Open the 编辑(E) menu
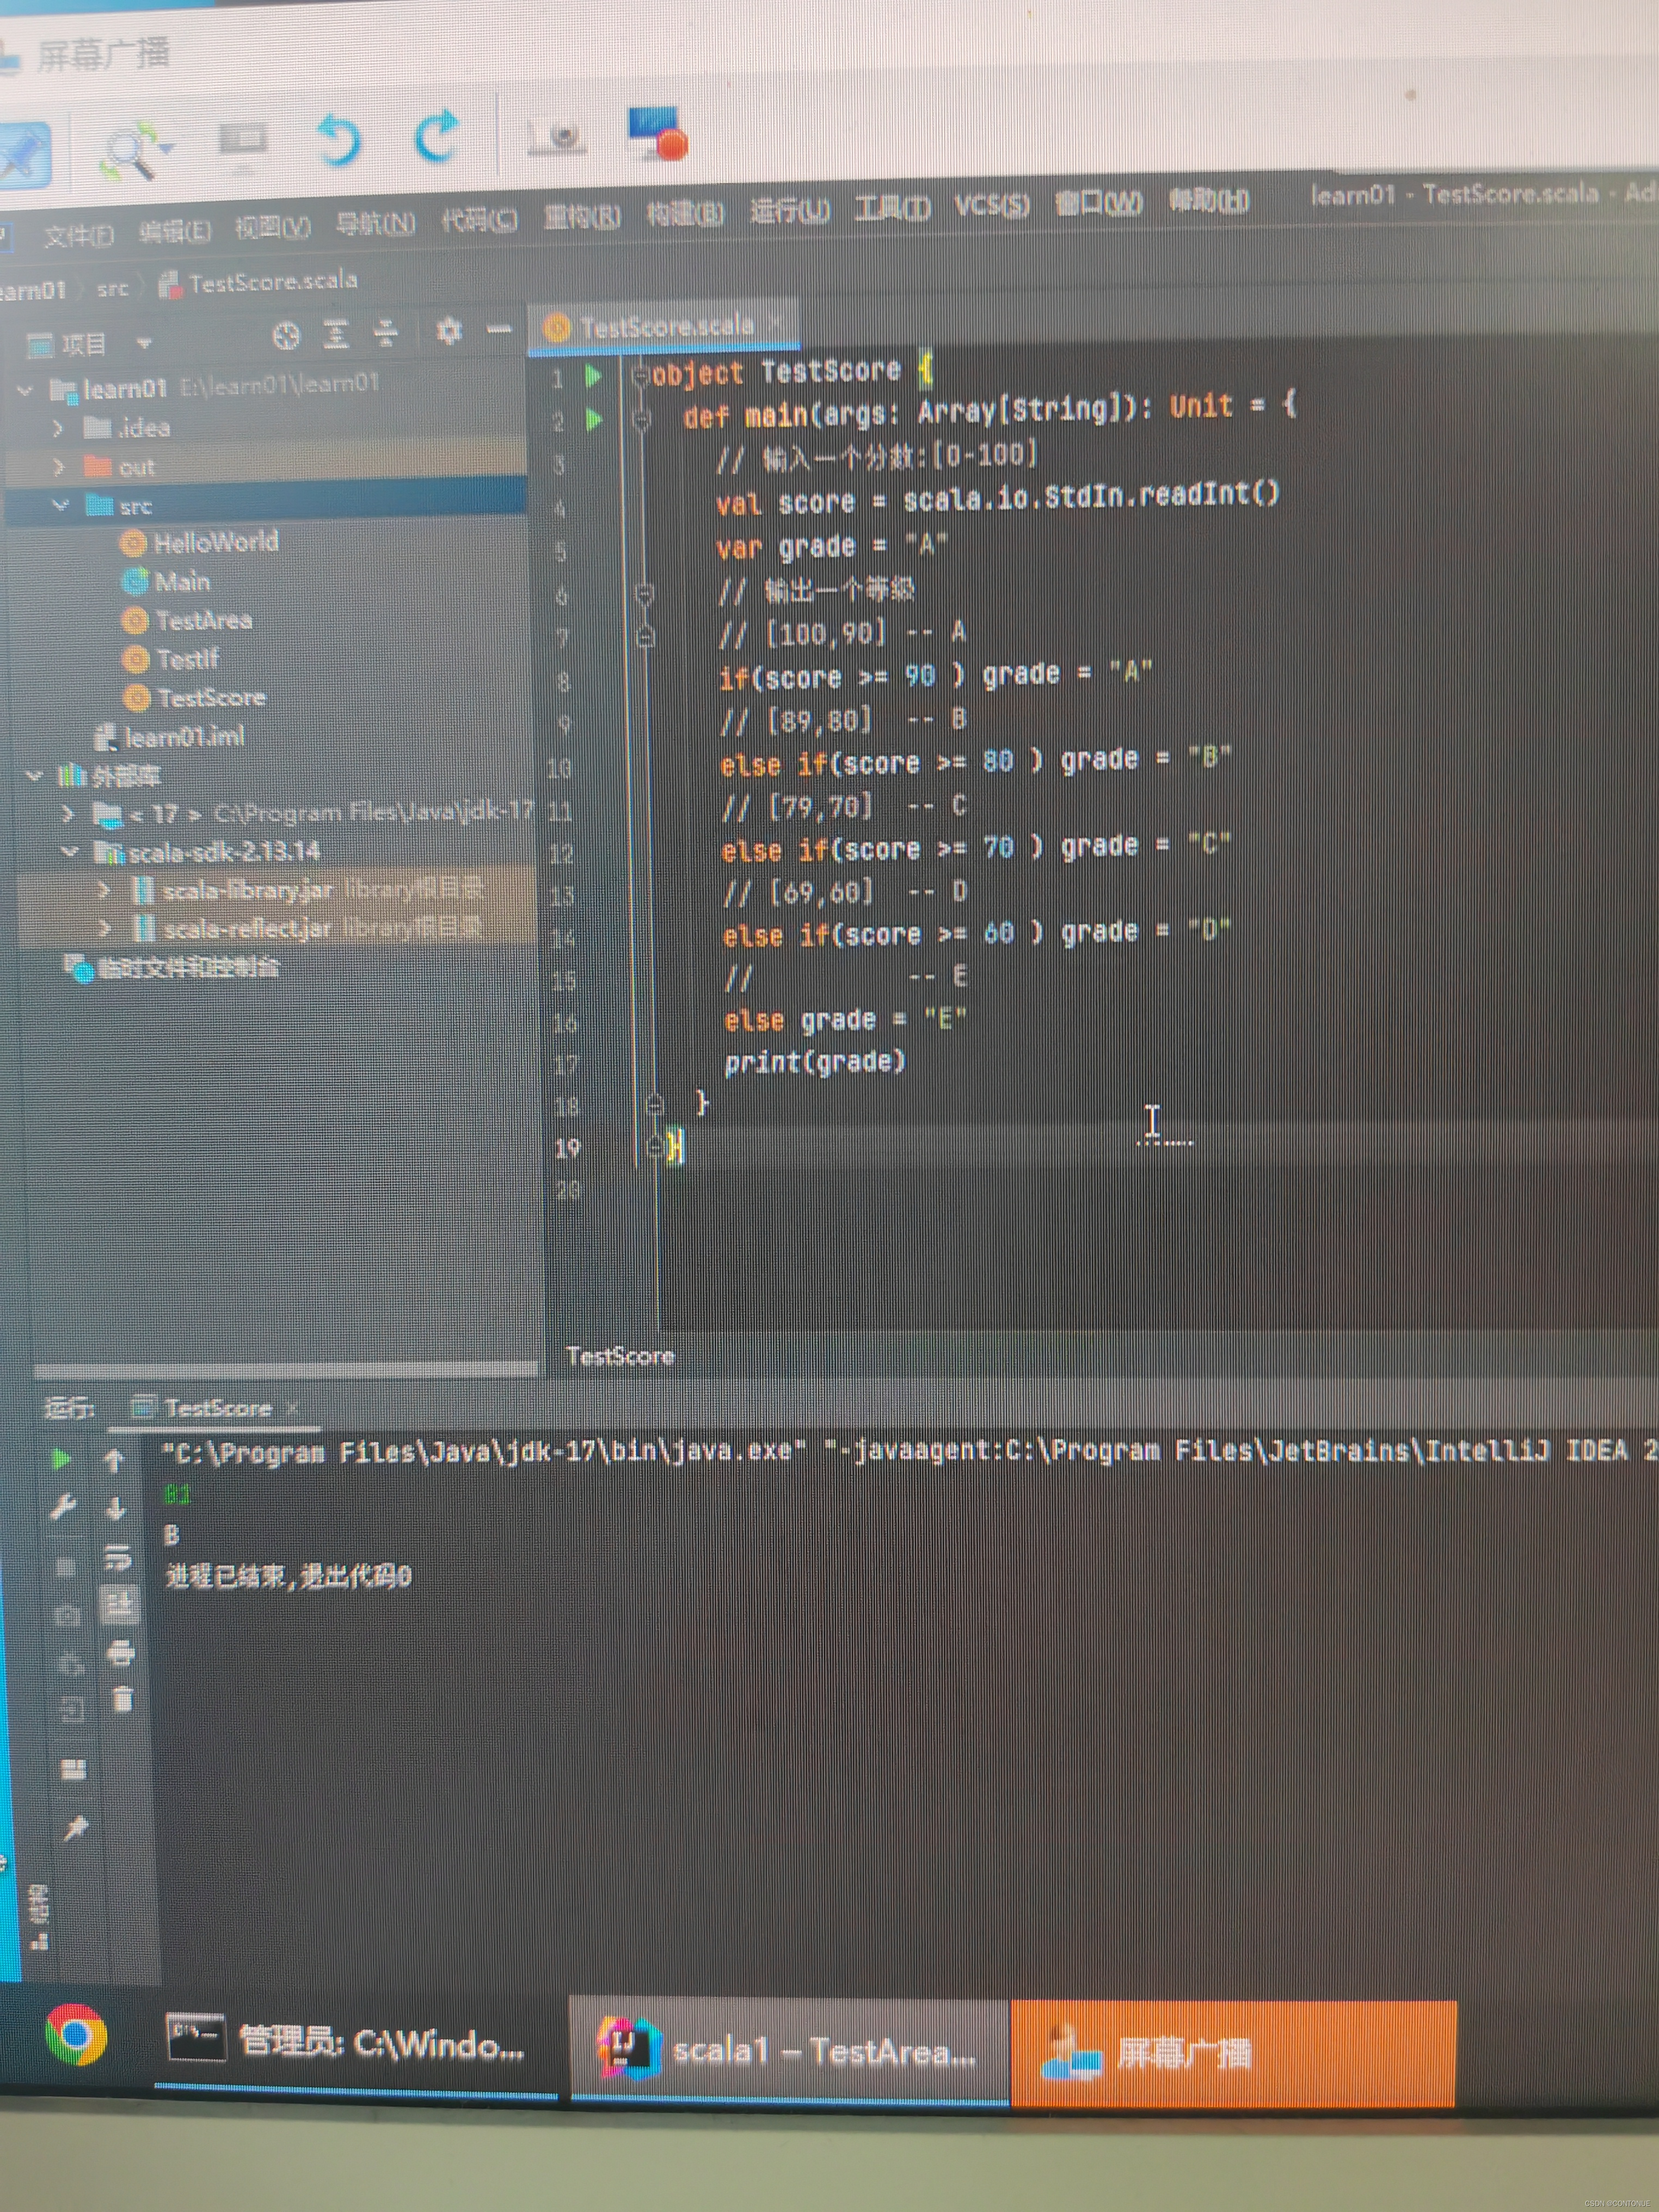The width and height of the screenshot is (1659, 2212). point(175,232)
